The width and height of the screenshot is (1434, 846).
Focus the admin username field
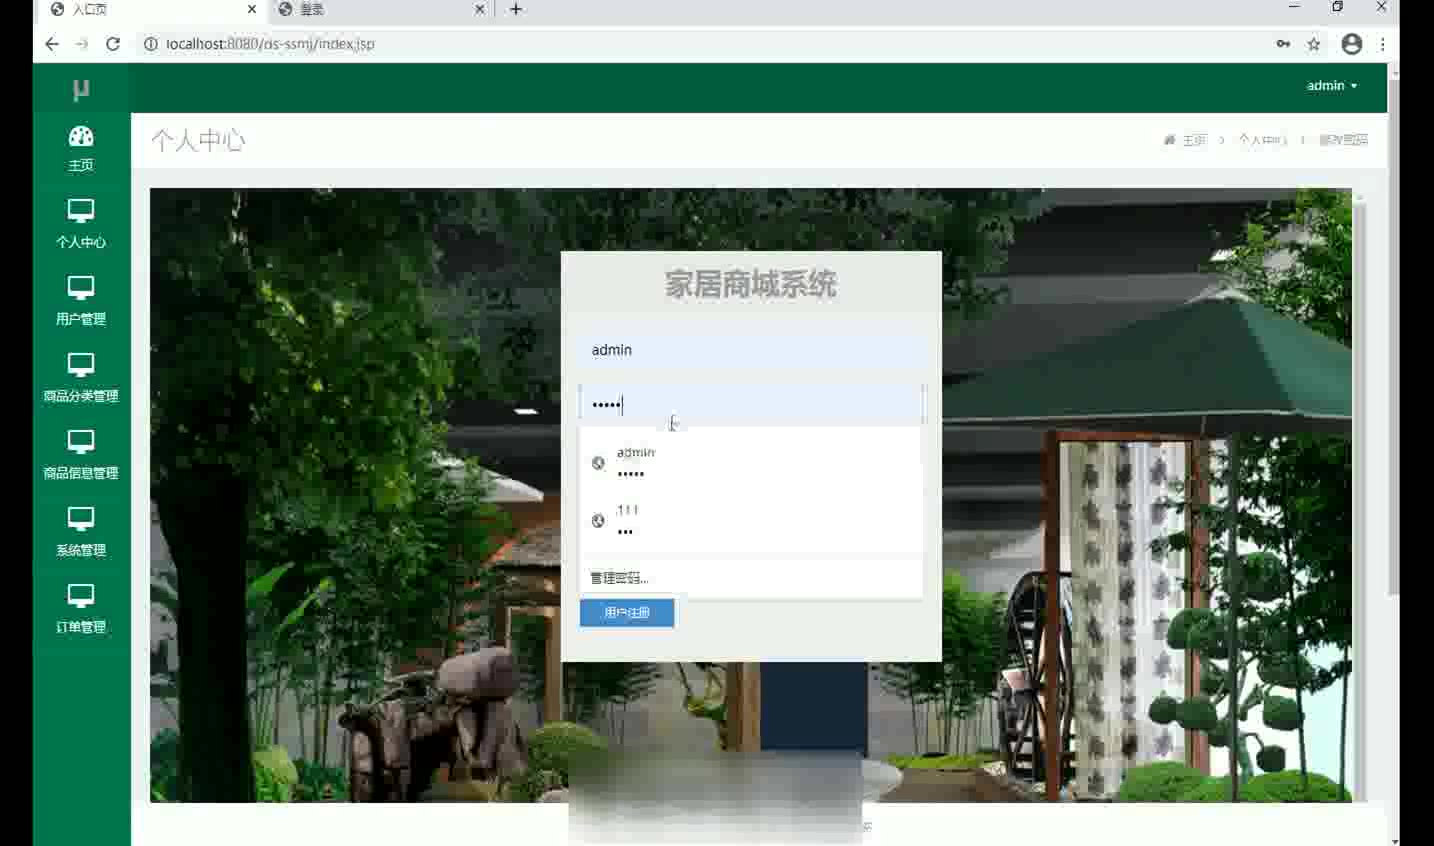coord(751,350)
